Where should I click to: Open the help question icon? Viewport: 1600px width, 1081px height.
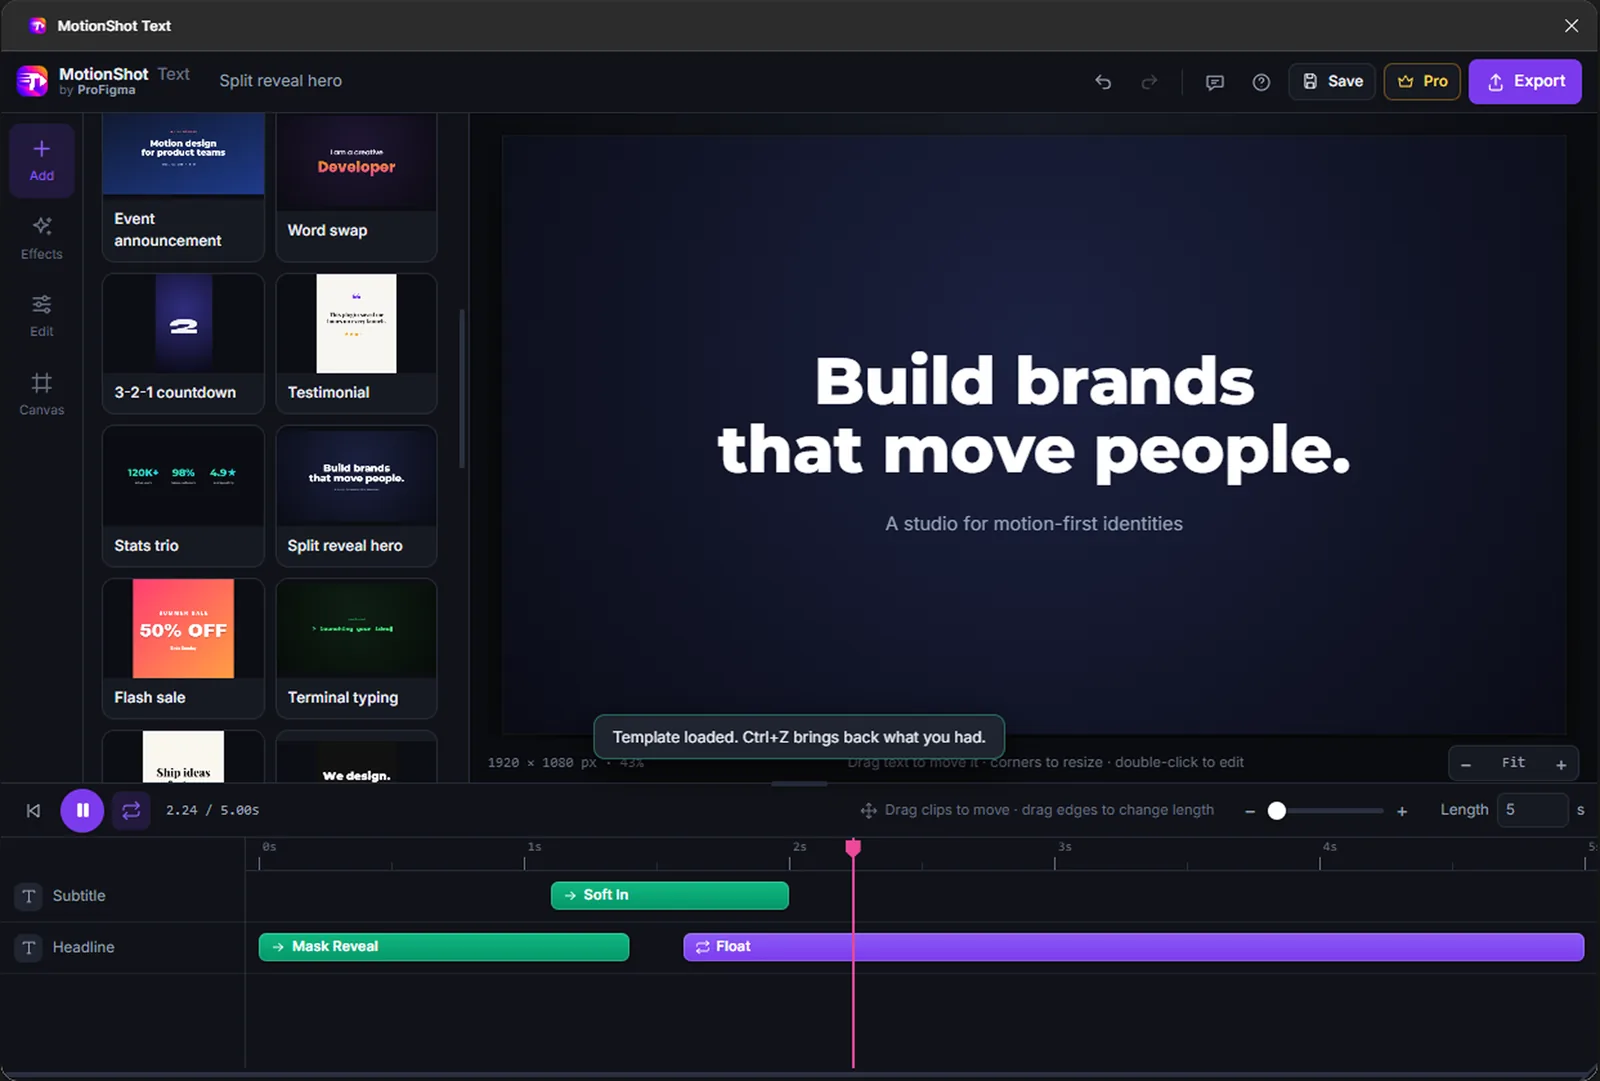point(1261,82)
